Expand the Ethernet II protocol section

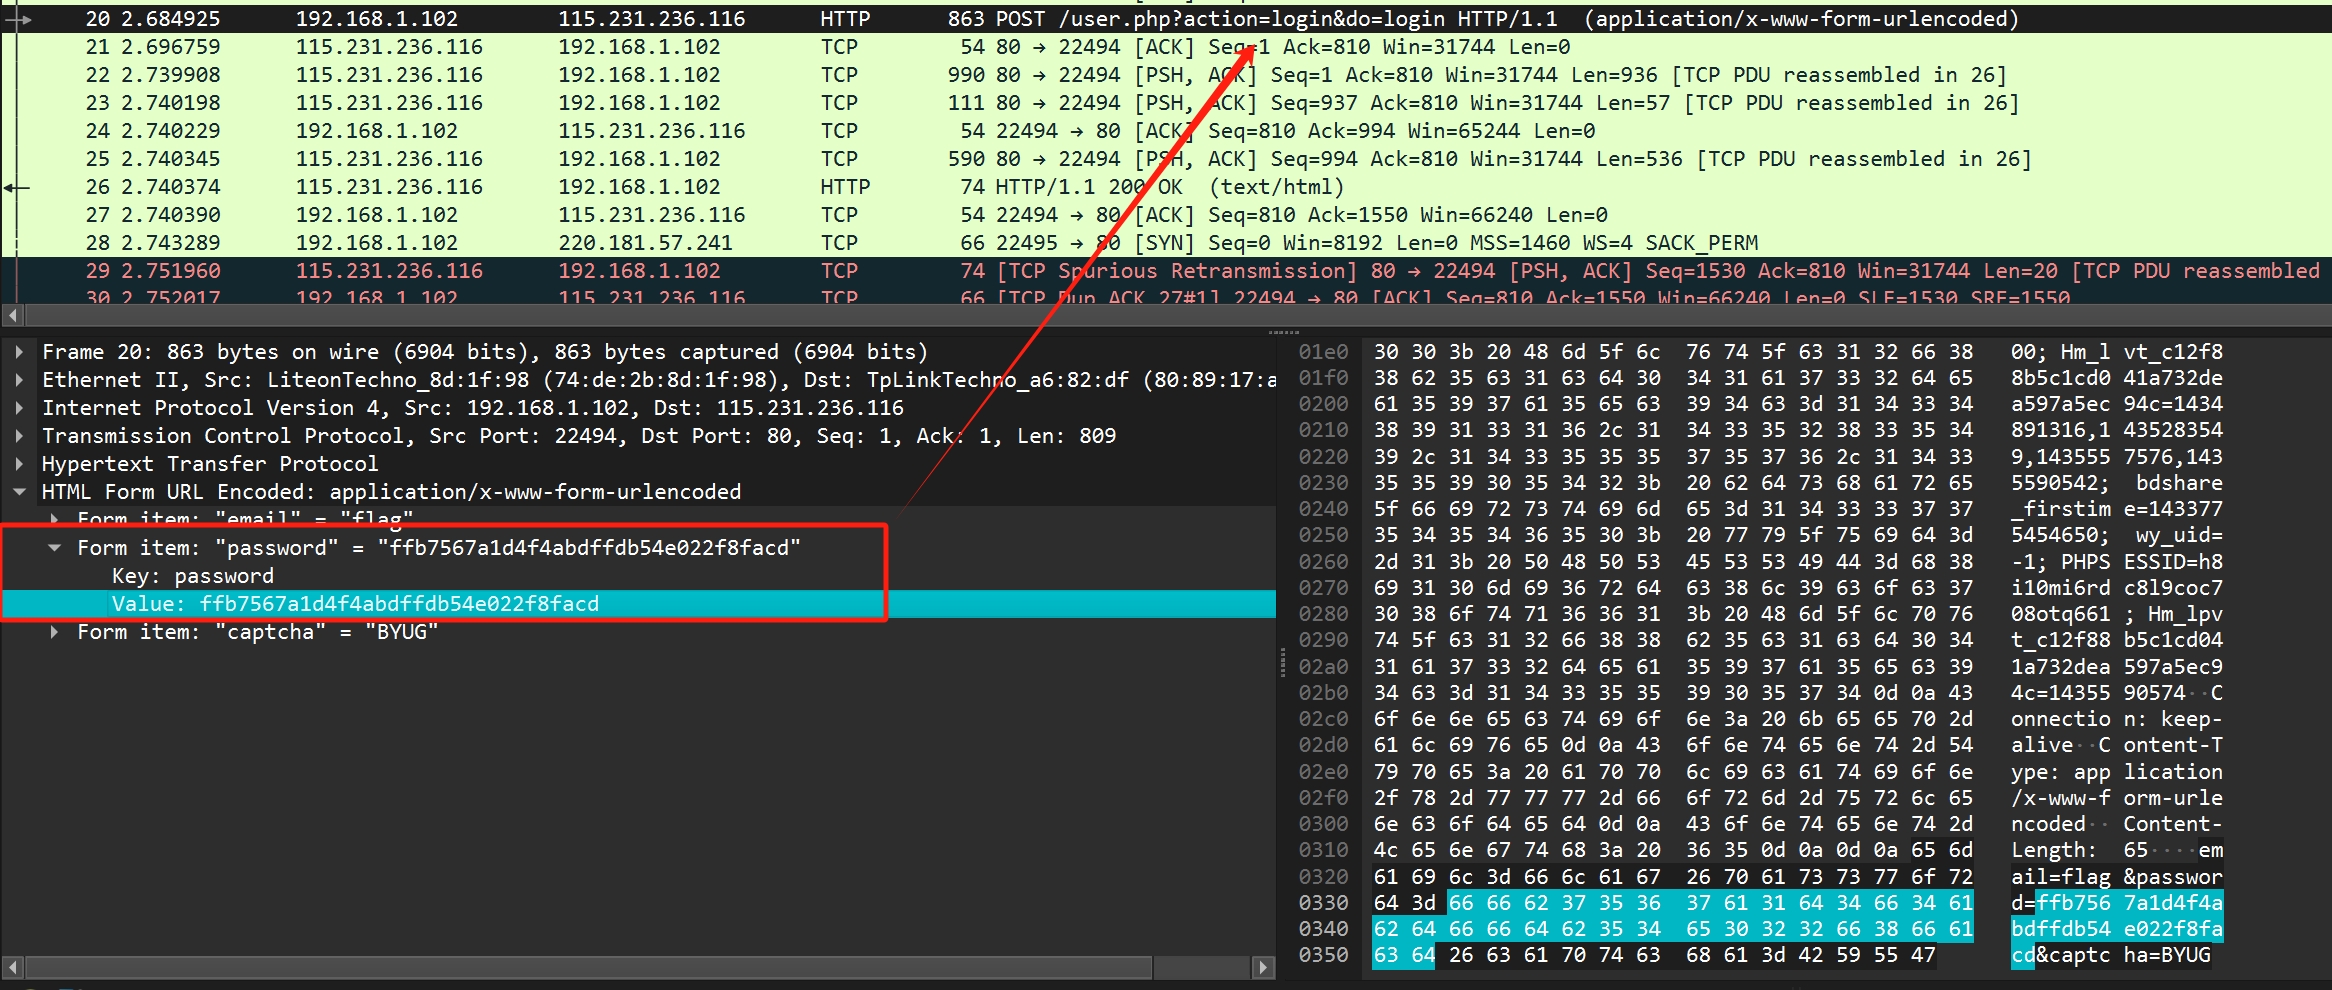tap(20, 379)
